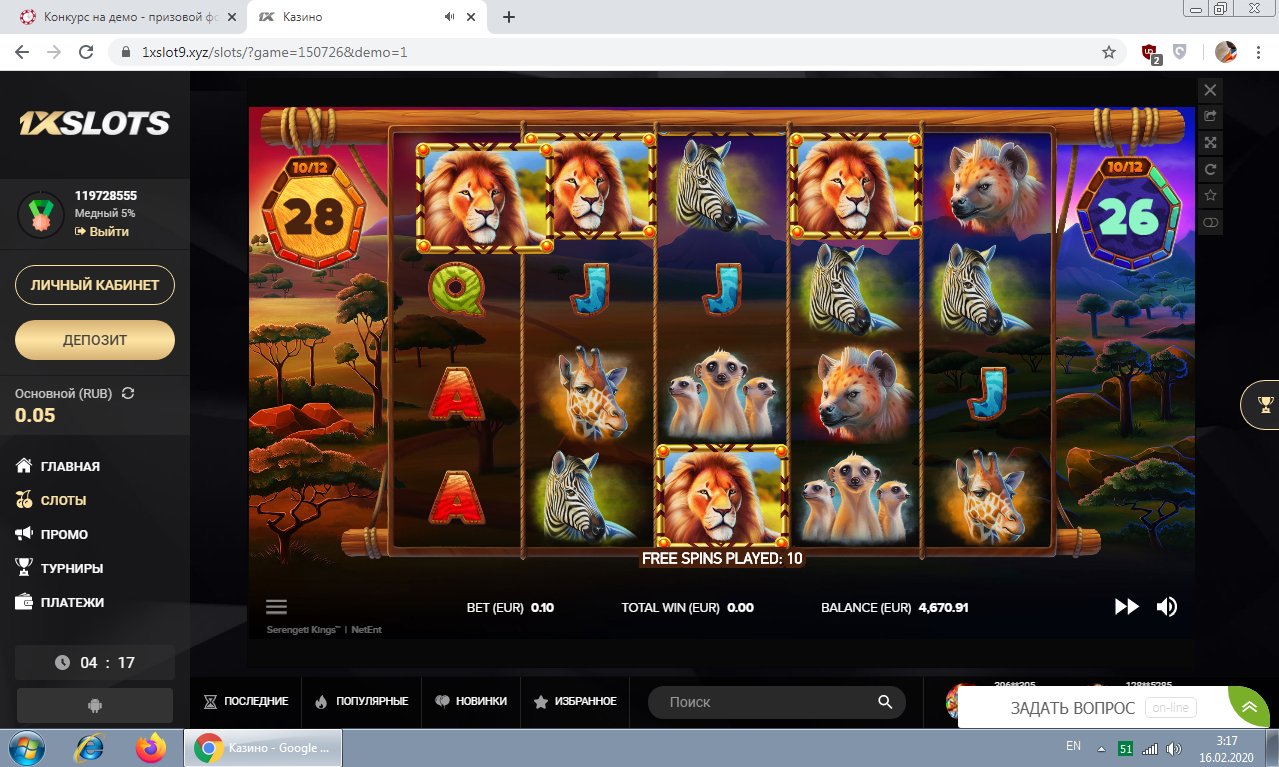
Task: Click the fast-forward quick spin button
Action: click(x=1127, y=606)
